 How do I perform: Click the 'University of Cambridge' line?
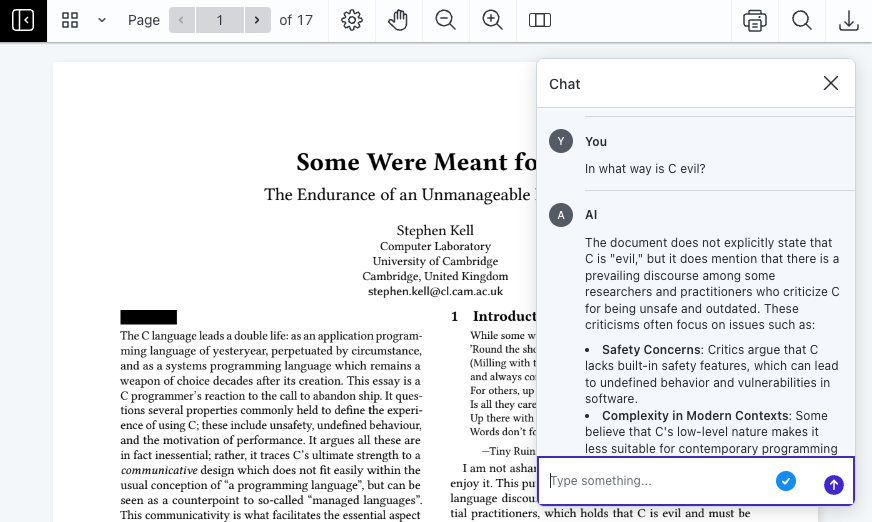pos(435,261)
